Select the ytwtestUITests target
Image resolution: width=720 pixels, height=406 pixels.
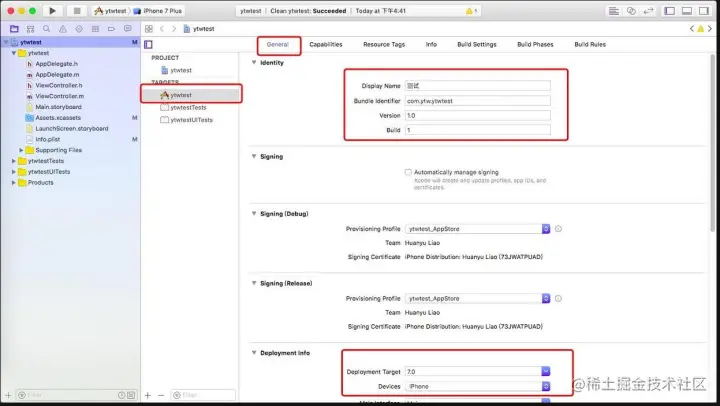[x=191, y=120]
